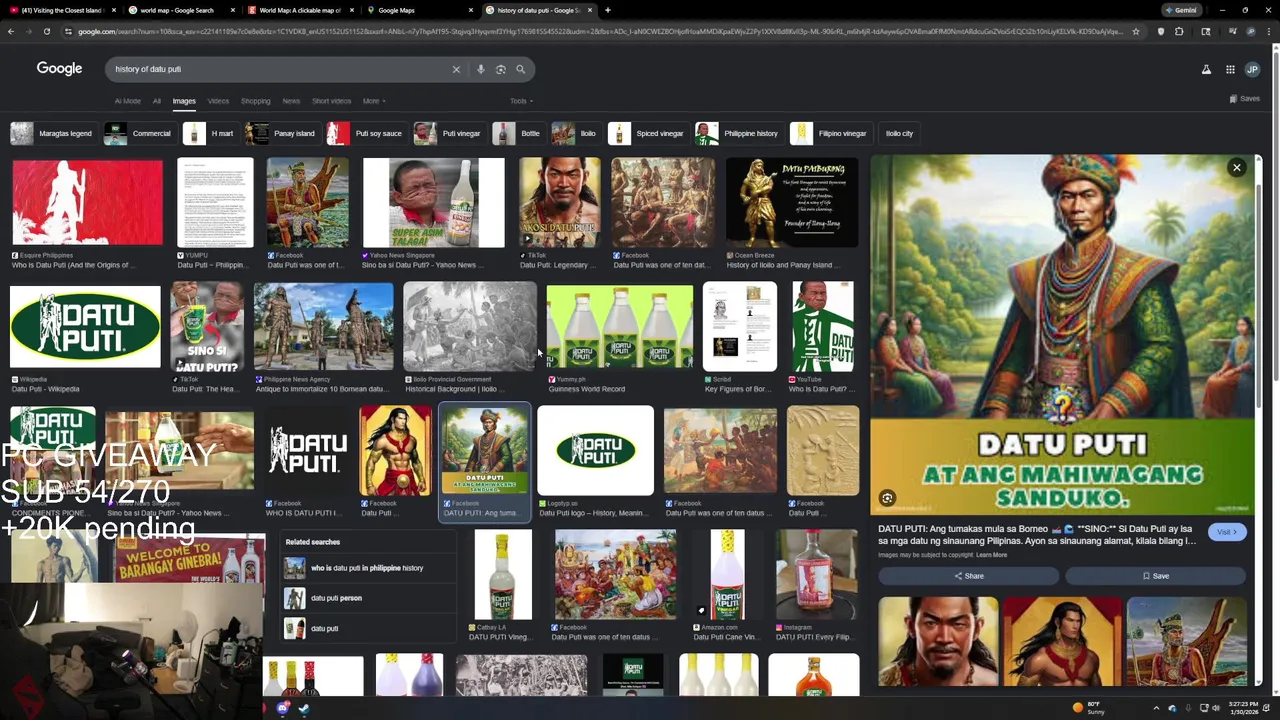Screen dimensions: 1280x720
Task: Show hidden system tray icons
Action: [1157, 708]
